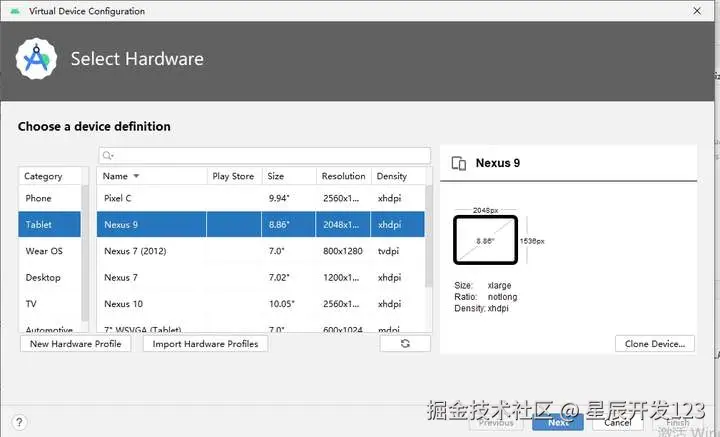
Task: Click the device table scrollbar
Action: coord(428,236)
